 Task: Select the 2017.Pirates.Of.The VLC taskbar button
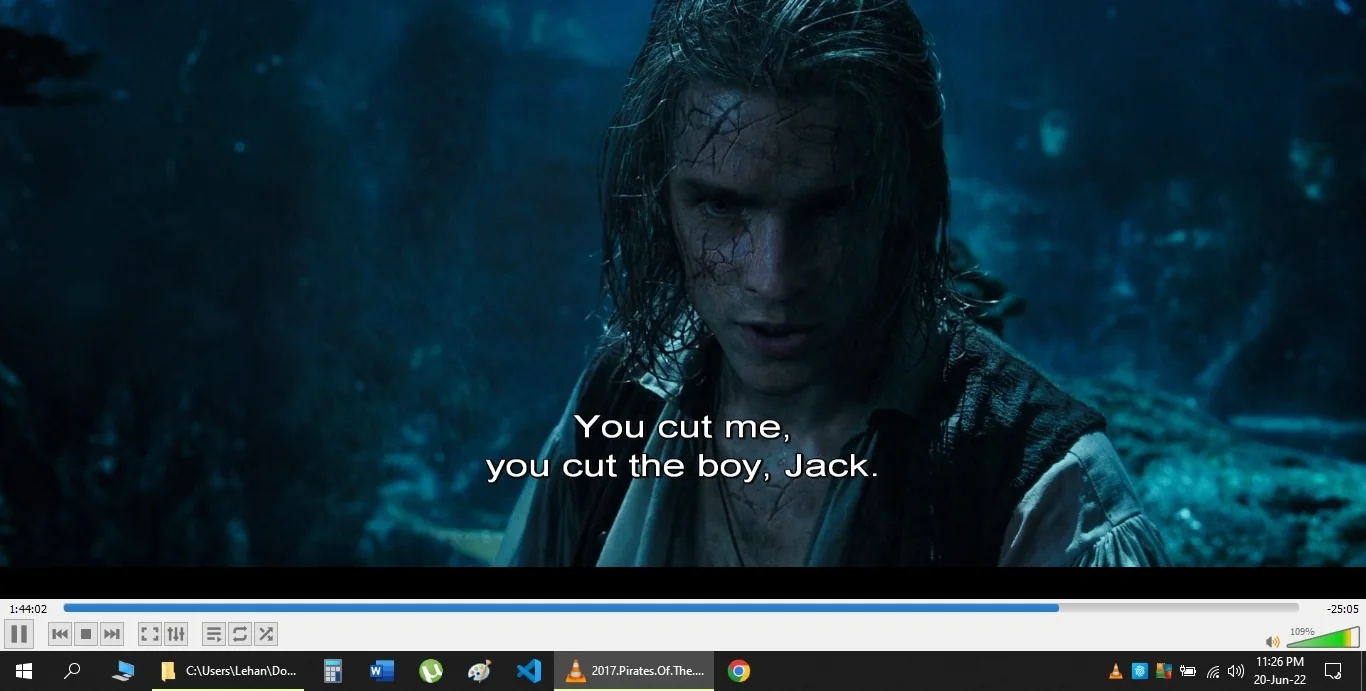click(634, 671)
